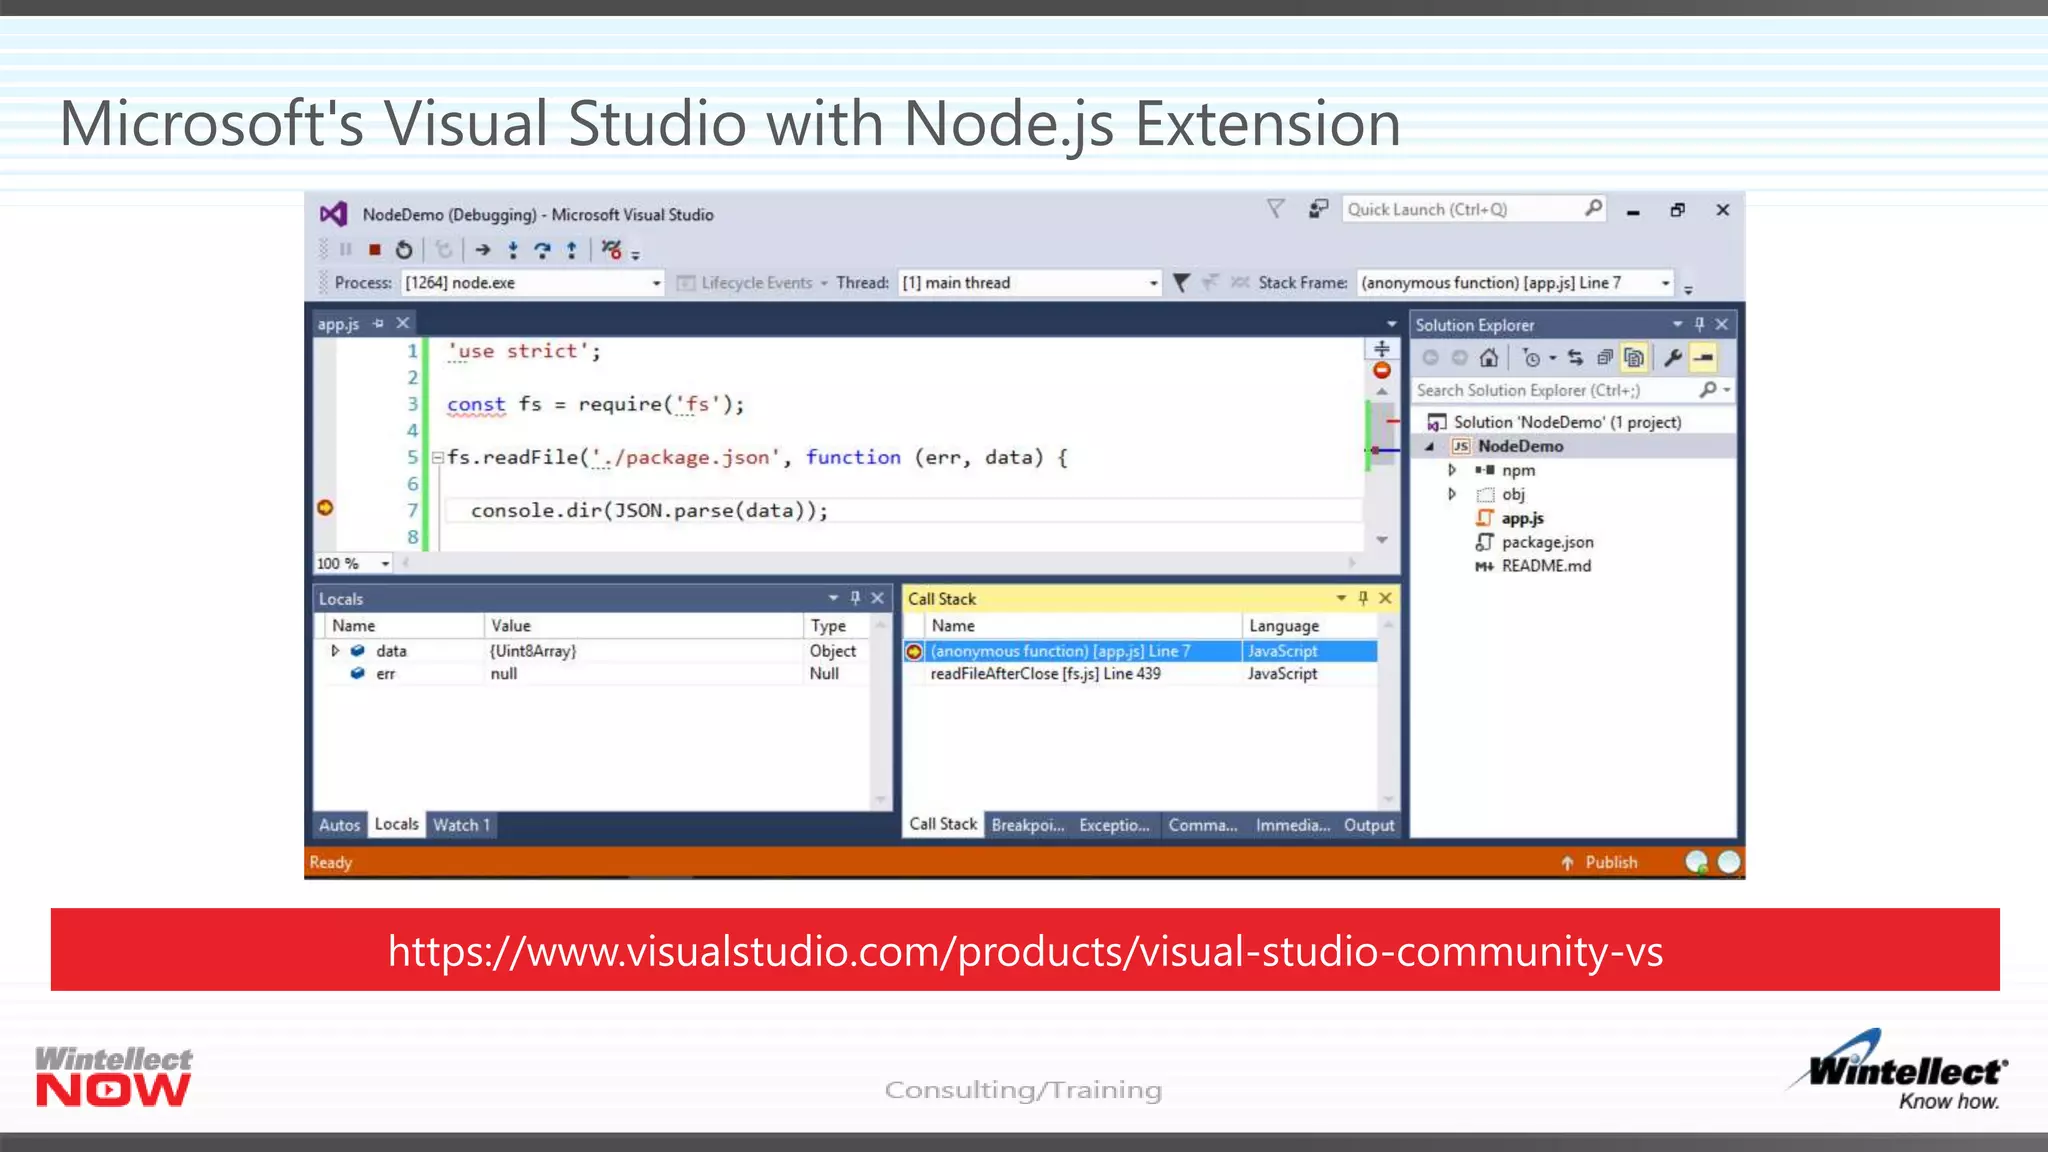Click the Home icon in Solution Explorer

tap(1489, 358)
